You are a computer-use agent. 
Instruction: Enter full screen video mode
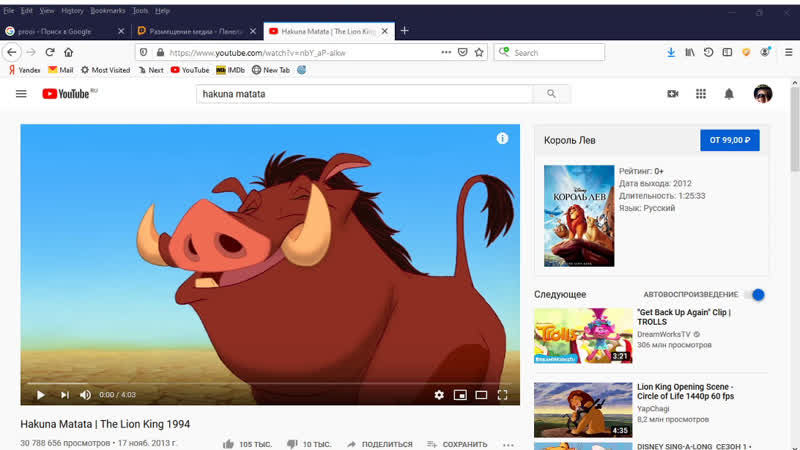point(503,395)
